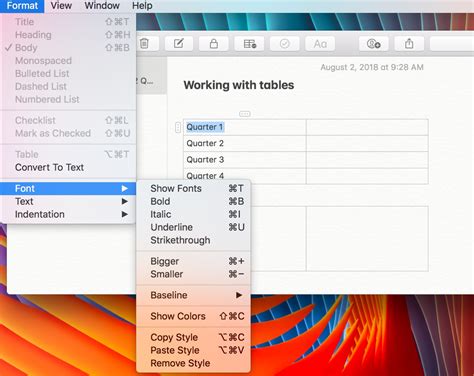
Task: Click the Mark as Checked item
Action: [68, 133]
